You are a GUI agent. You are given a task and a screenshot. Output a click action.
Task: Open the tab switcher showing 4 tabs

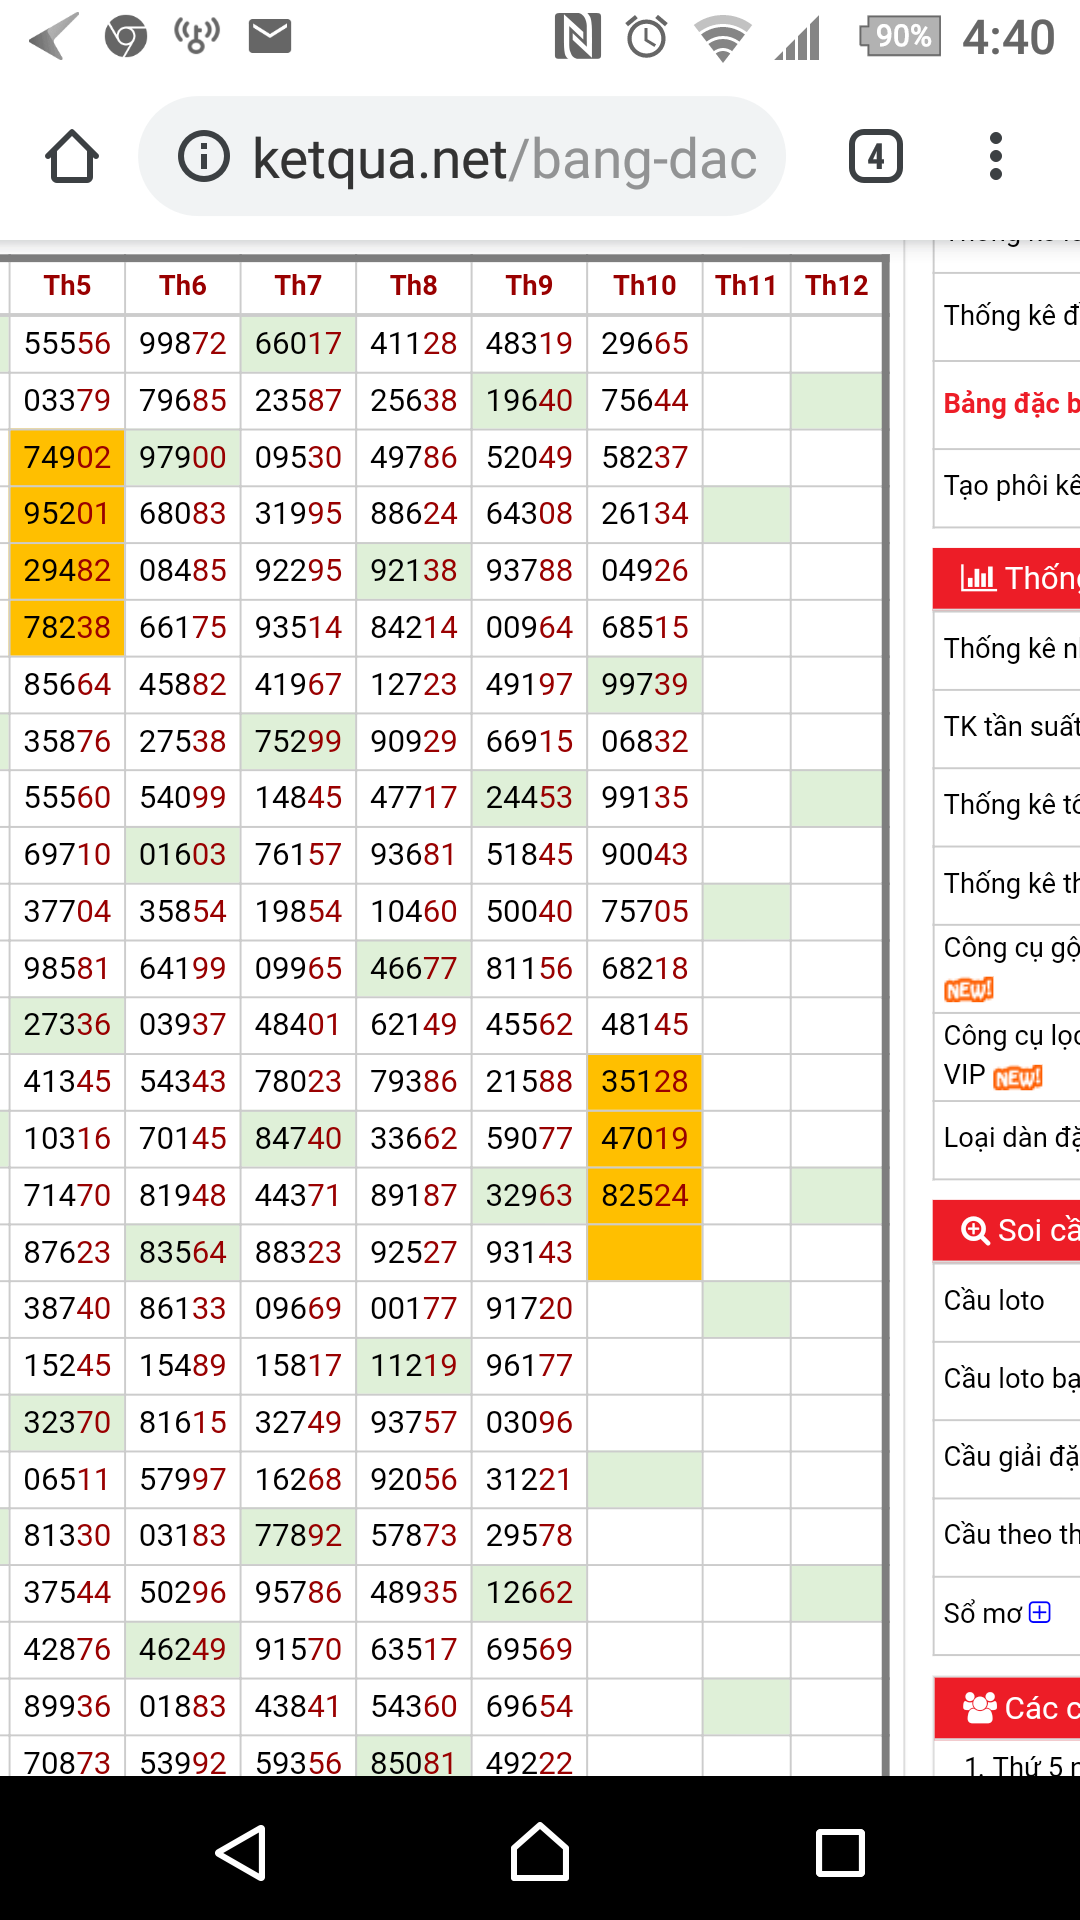(875, 157)
